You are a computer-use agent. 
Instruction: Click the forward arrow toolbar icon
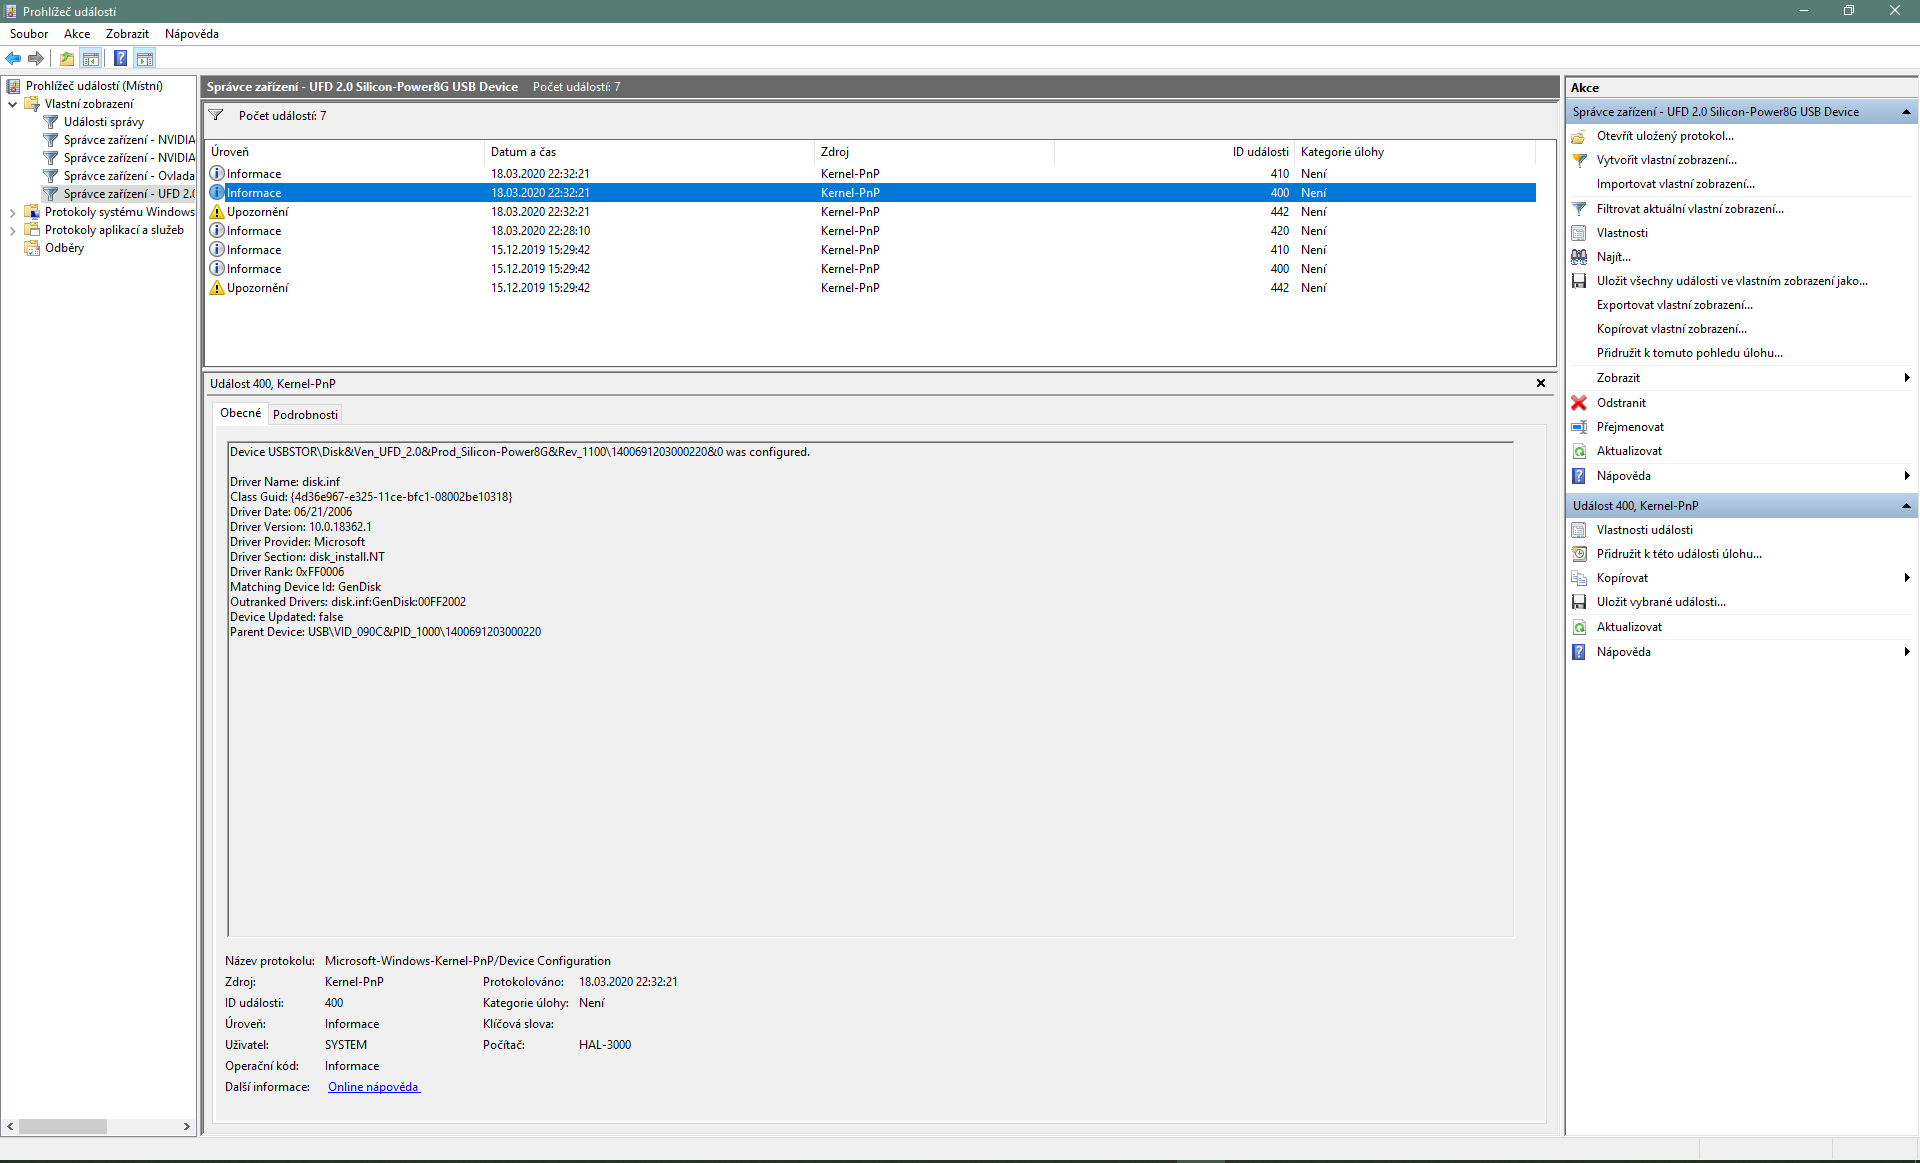click(36, 59)
